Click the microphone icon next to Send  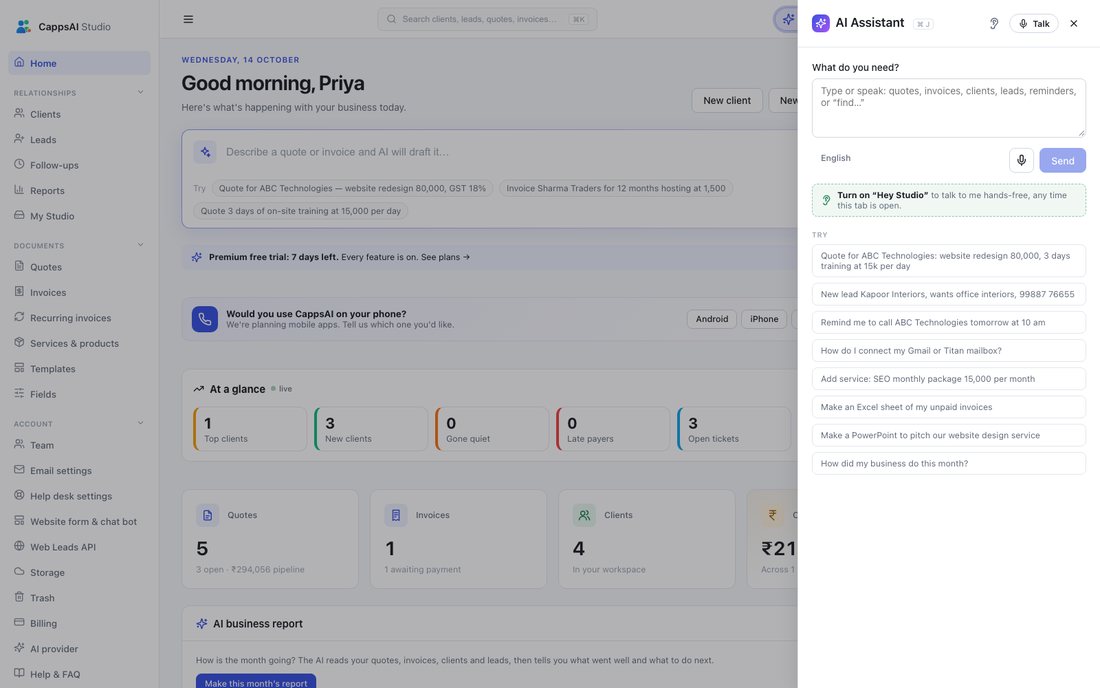(x=1021, y=161)
